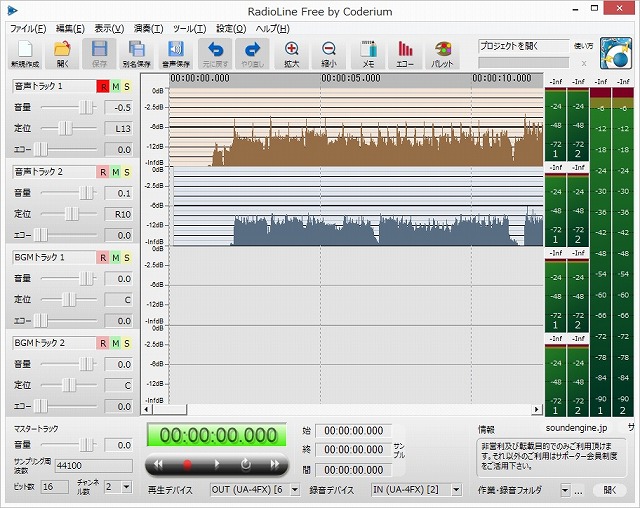Click the master track 音量 slider
The height and width of the screenshot is (508, 640).
(x=86, y=445)
